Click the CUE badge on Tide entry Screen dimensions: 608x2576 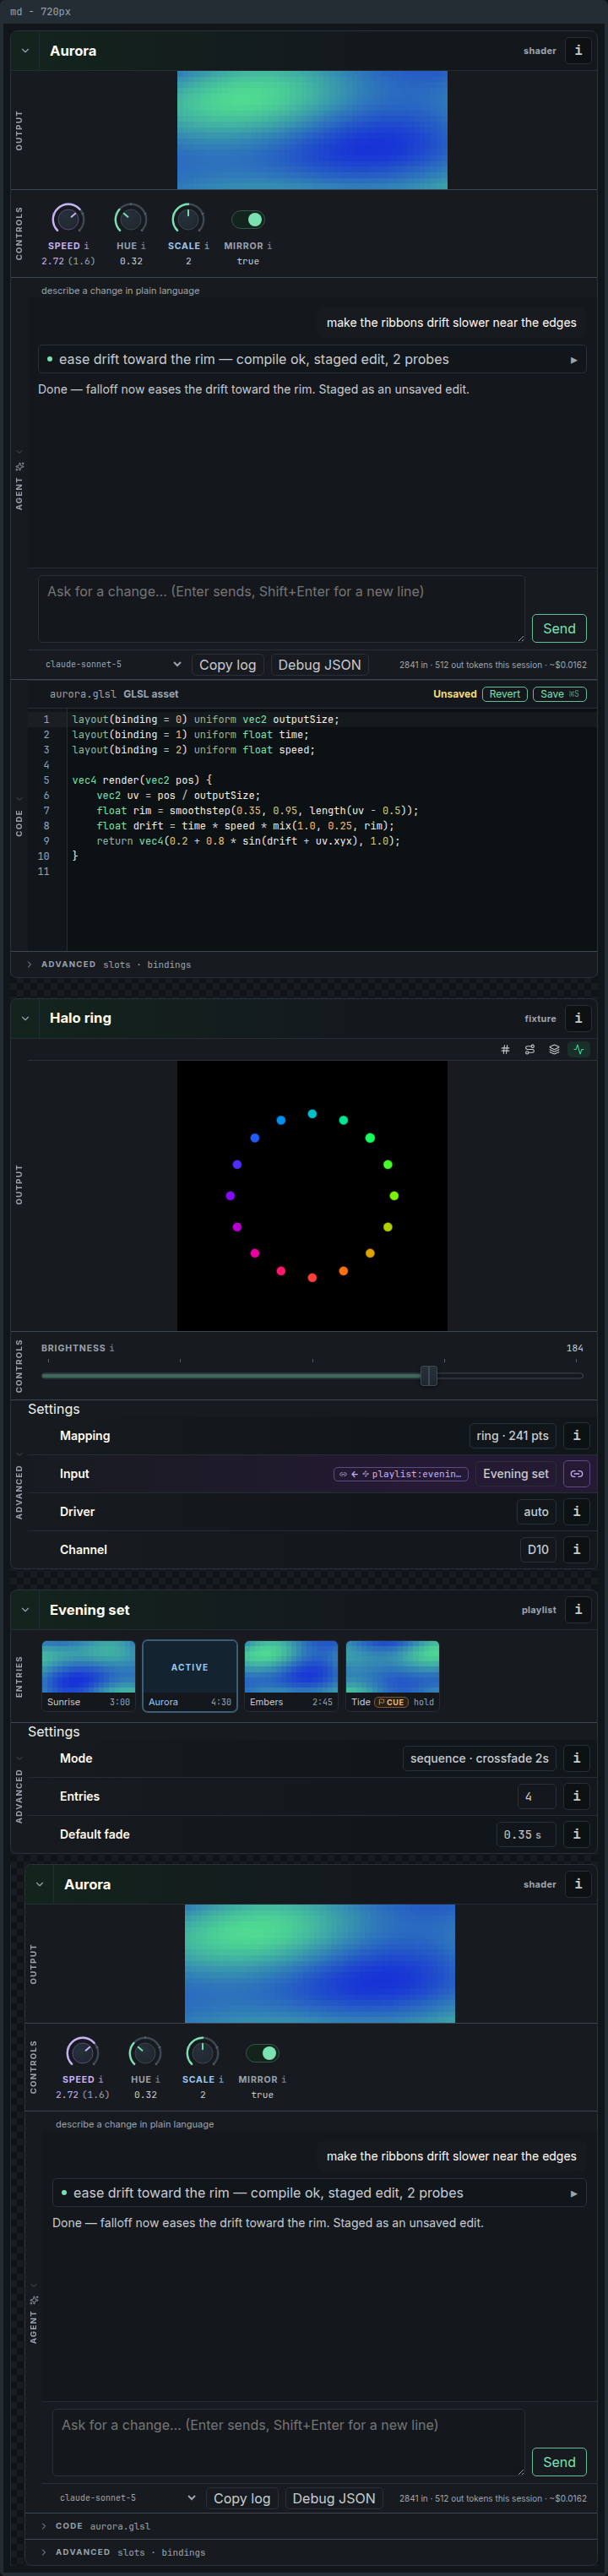coord(391,1702)
